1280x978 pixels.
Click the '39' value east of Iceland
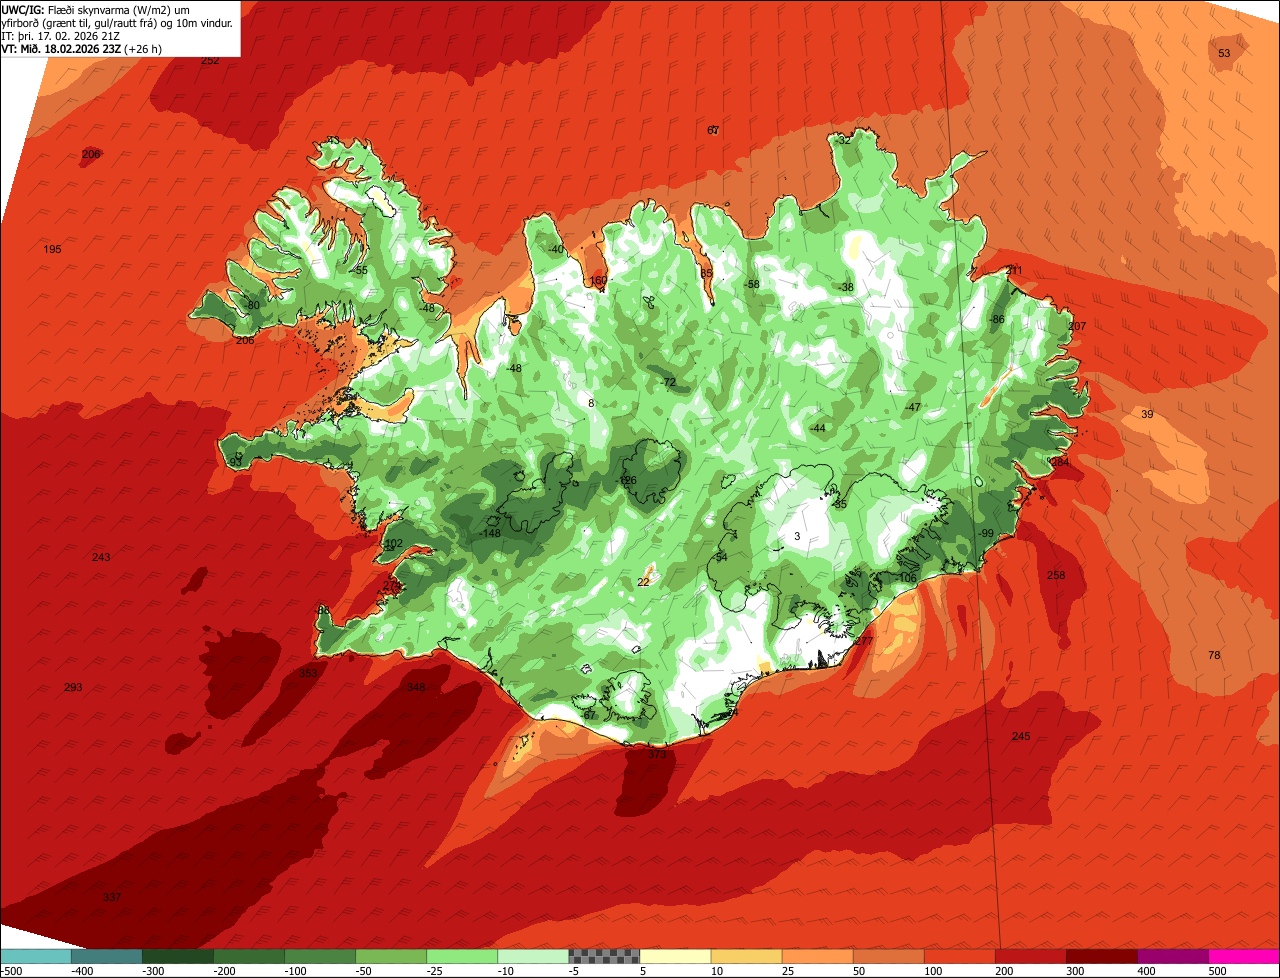(x=1147, y=414)
